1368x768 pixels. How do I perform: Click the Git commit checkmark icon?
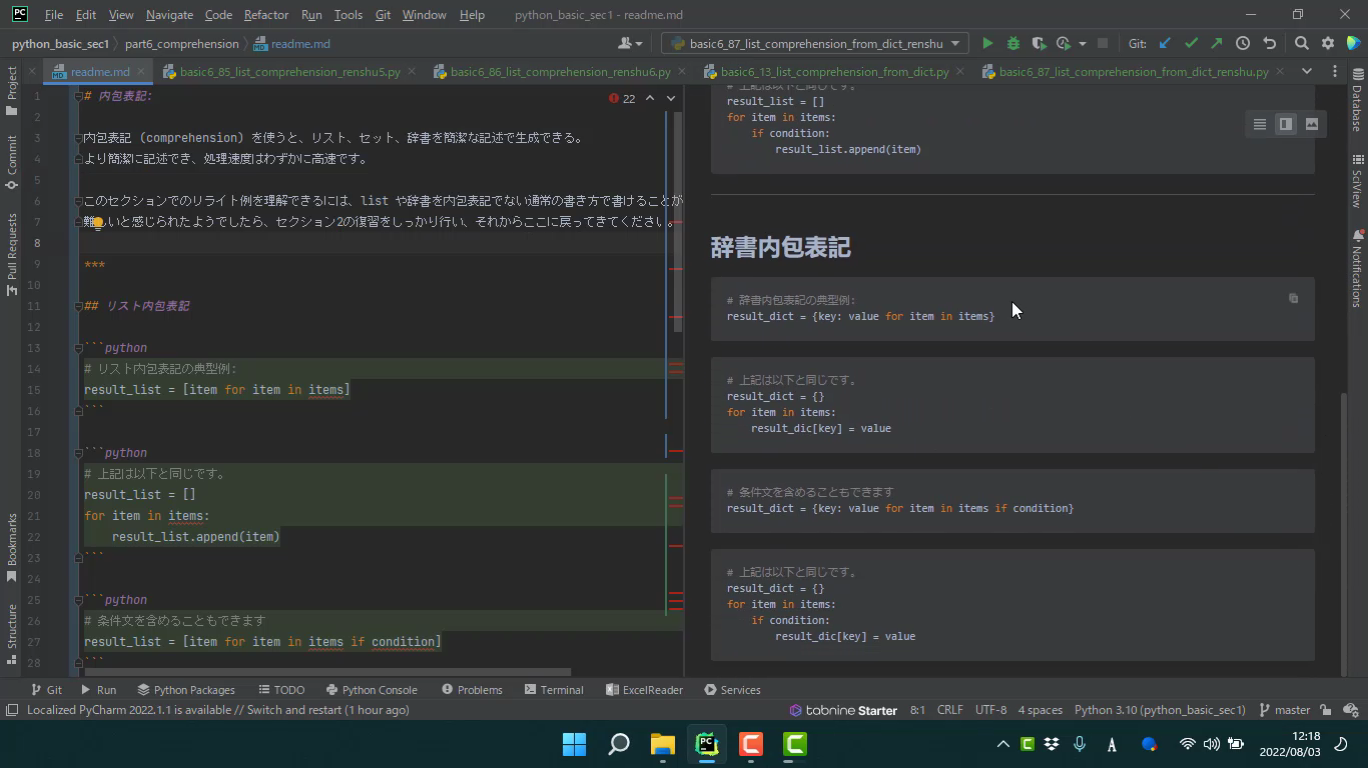click(1190, 43)
